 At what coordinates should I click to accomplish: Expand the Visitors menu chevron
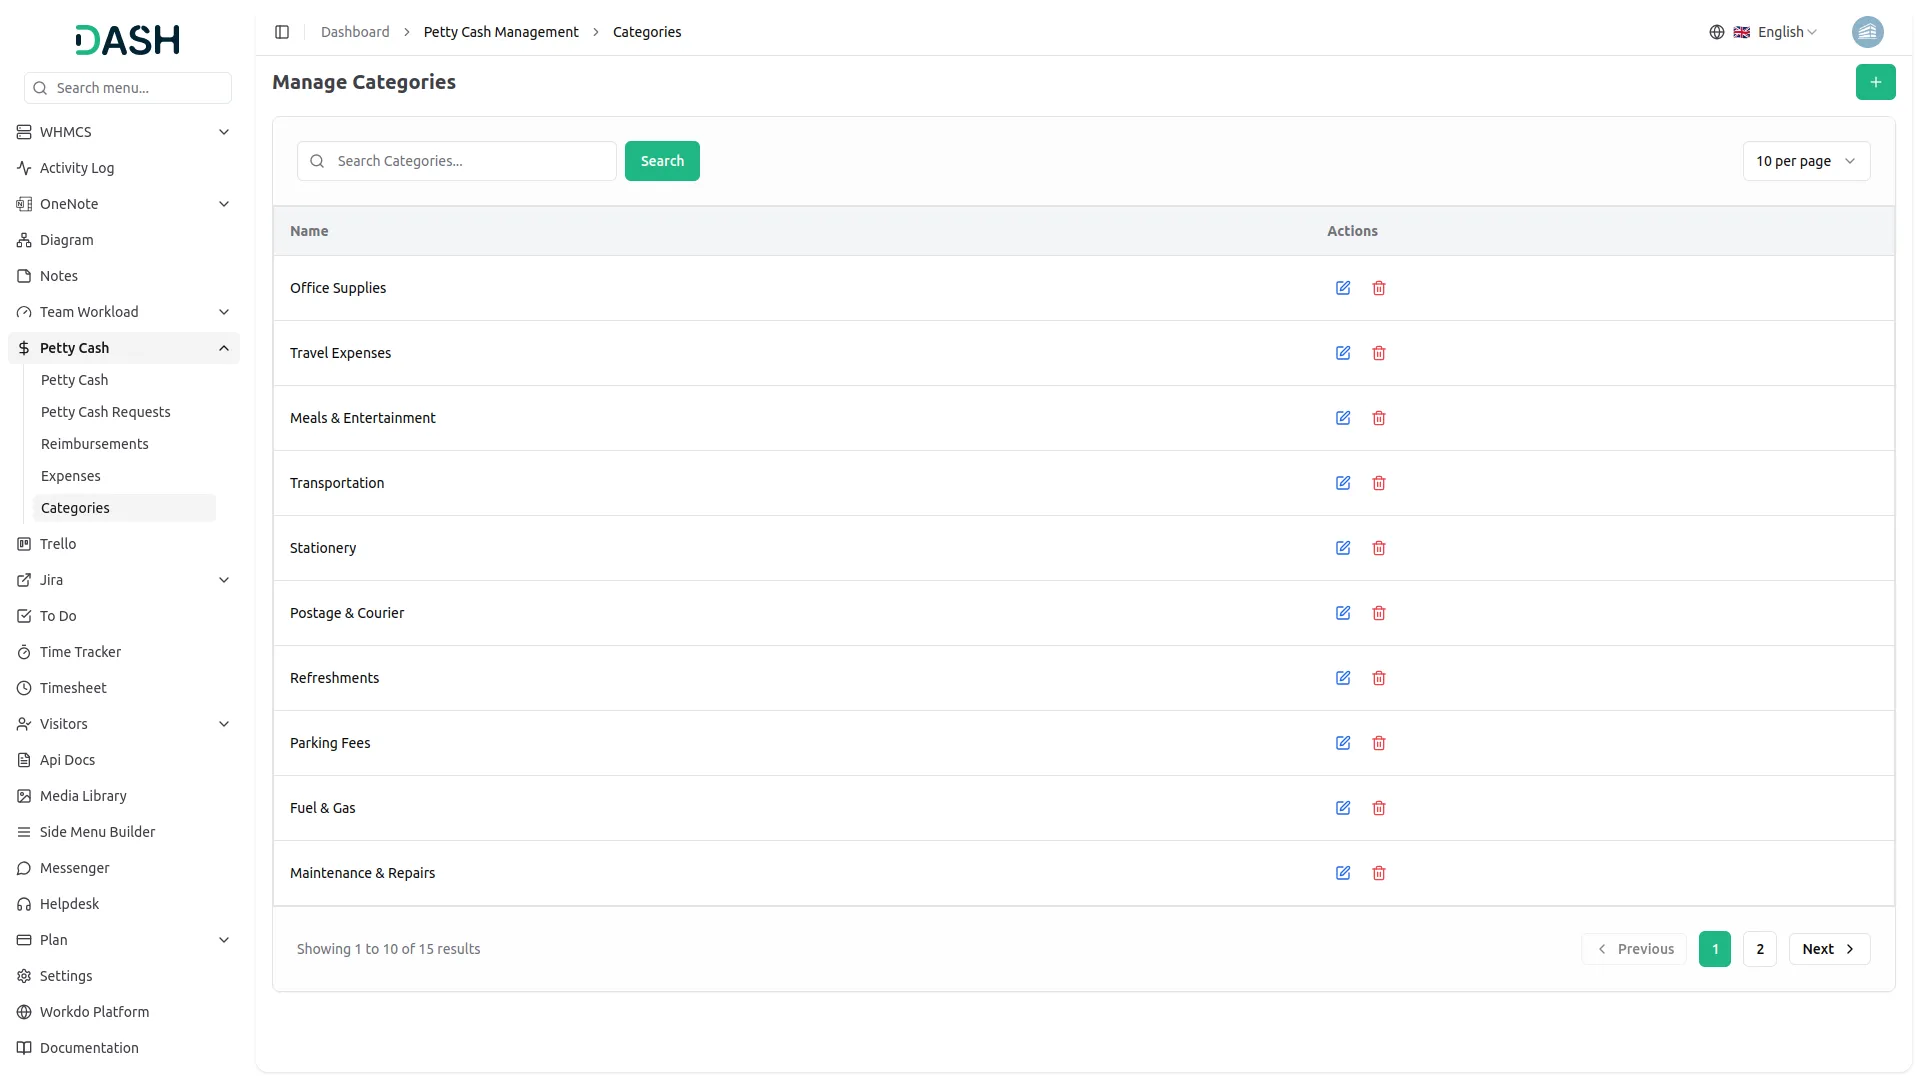coord(224,724)
